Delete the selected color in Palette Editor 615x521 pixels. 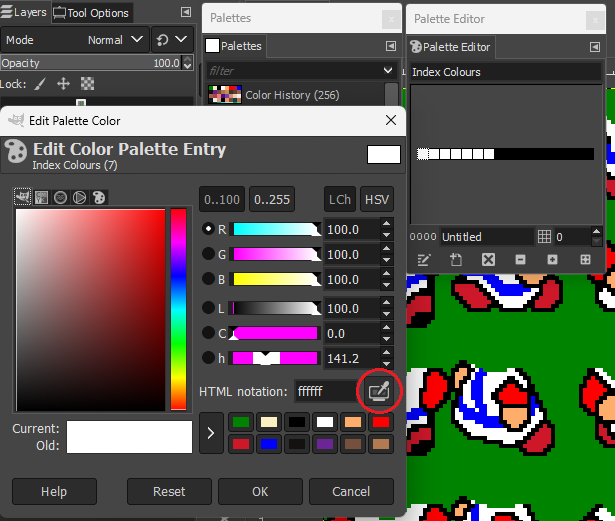[x=488, y=260]
